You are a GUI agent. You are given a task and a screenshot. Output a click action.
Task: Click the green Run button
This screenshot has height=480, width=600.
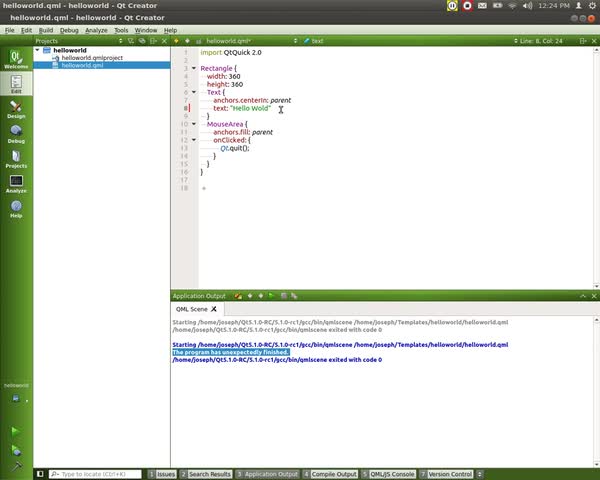coord(15,430)
